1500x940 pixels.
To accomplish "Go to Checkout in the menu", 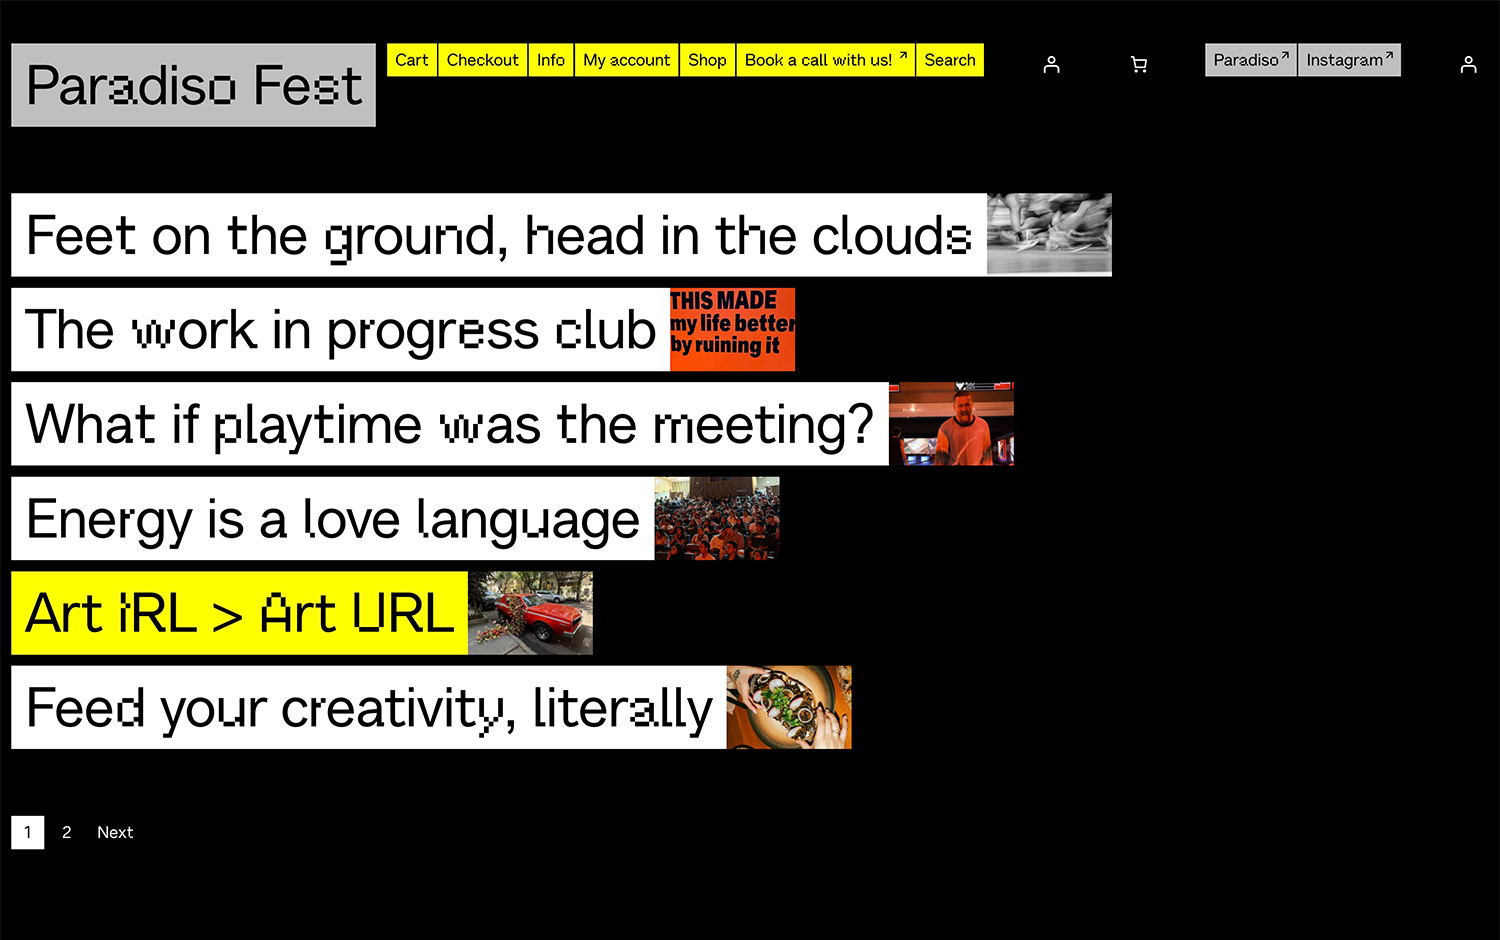I will [482, 60].
